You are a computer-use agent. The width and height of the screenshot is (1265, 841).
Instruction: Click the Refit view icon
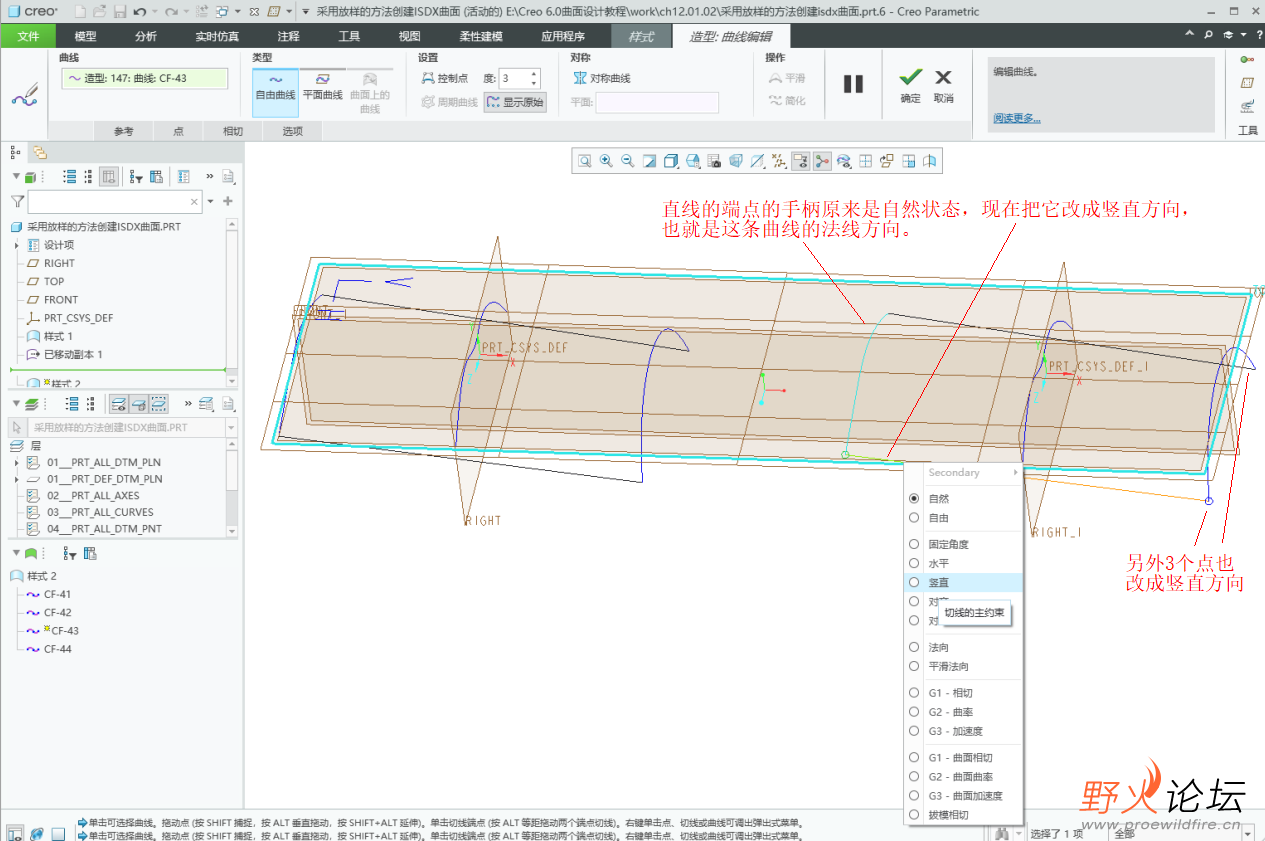(584, 161)
